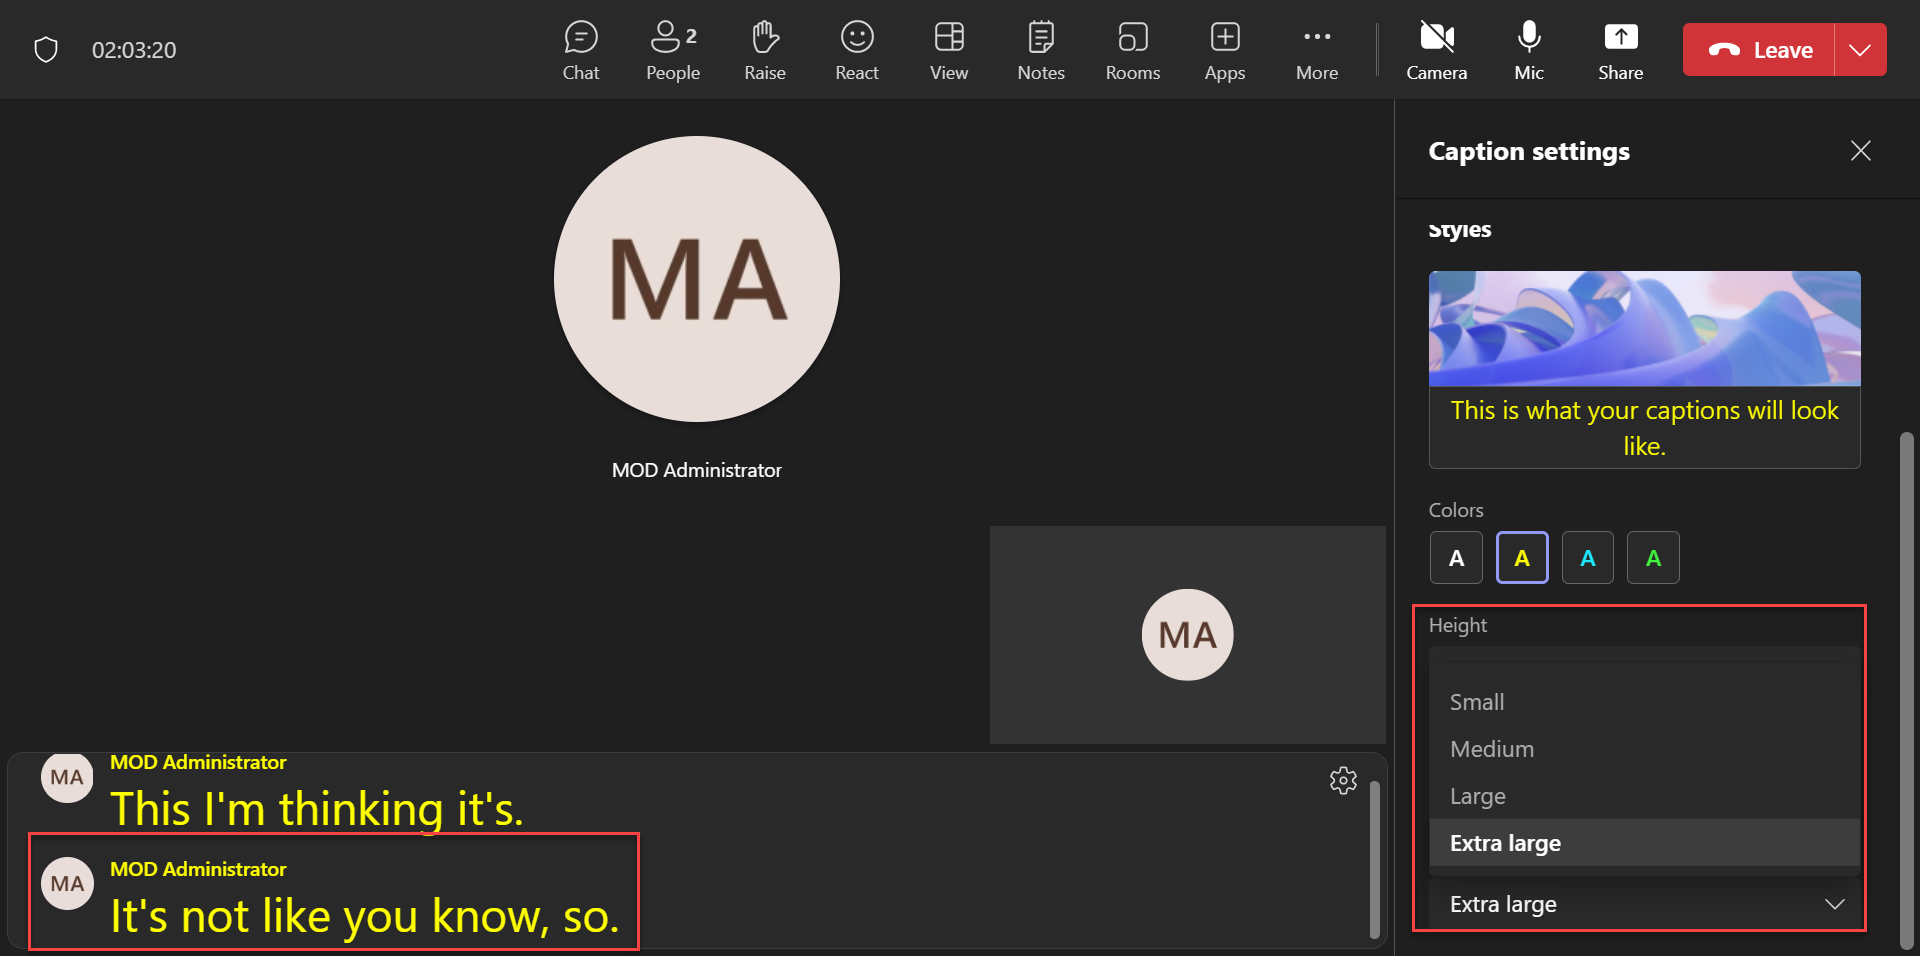Select Medium caption height
1920x956 pixels.
click(x=1491, y=749)
